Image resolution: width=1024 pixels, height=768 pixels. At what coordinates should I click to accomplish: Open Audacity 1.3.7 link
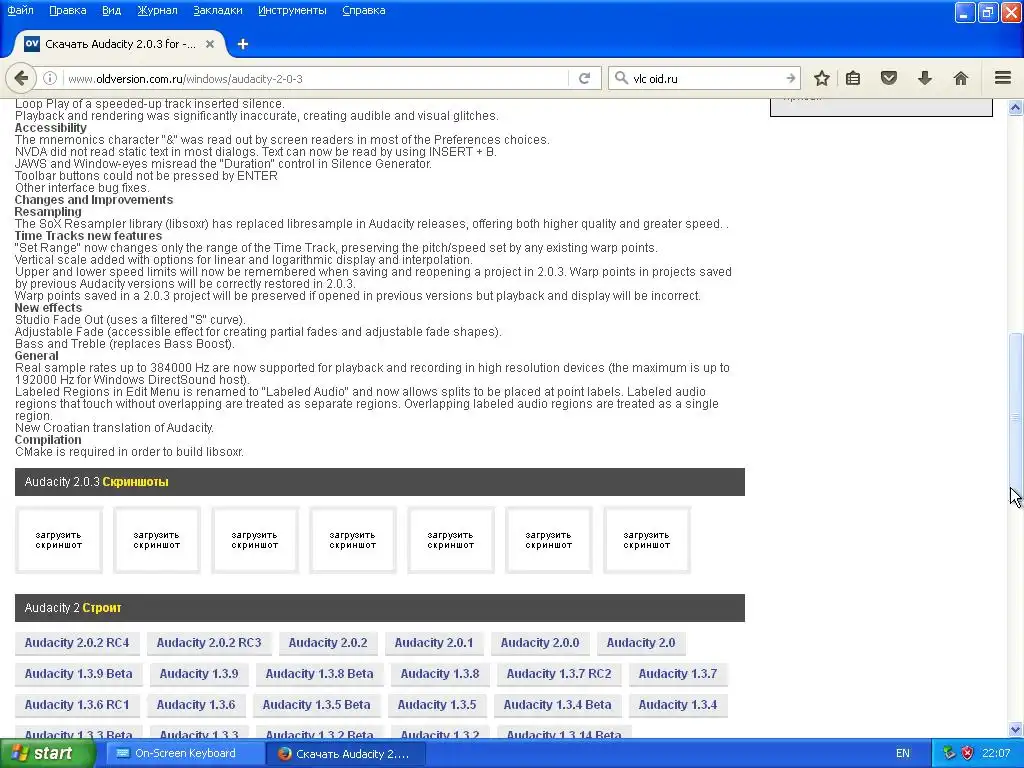click(x=678, y=674)
